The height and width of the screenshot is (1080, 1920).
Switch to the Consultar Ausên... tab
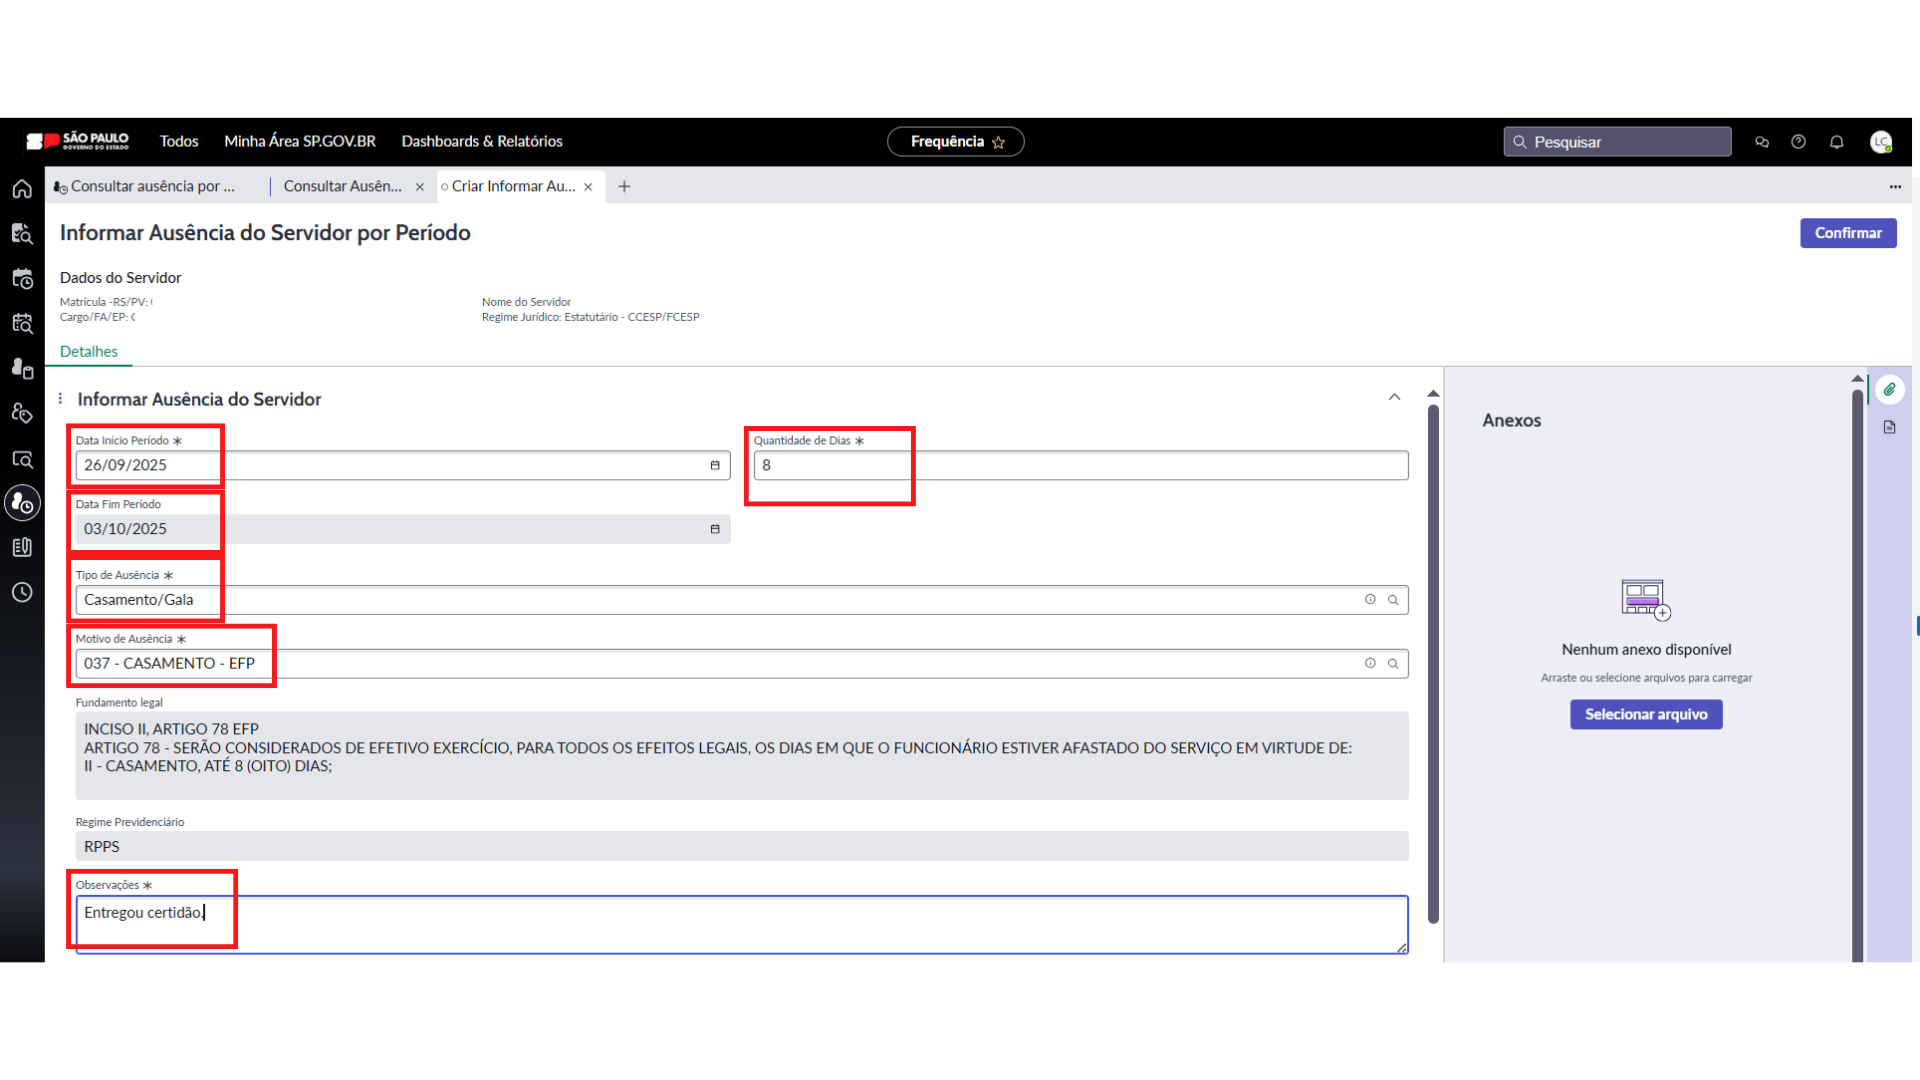click(x=342, y=187)
